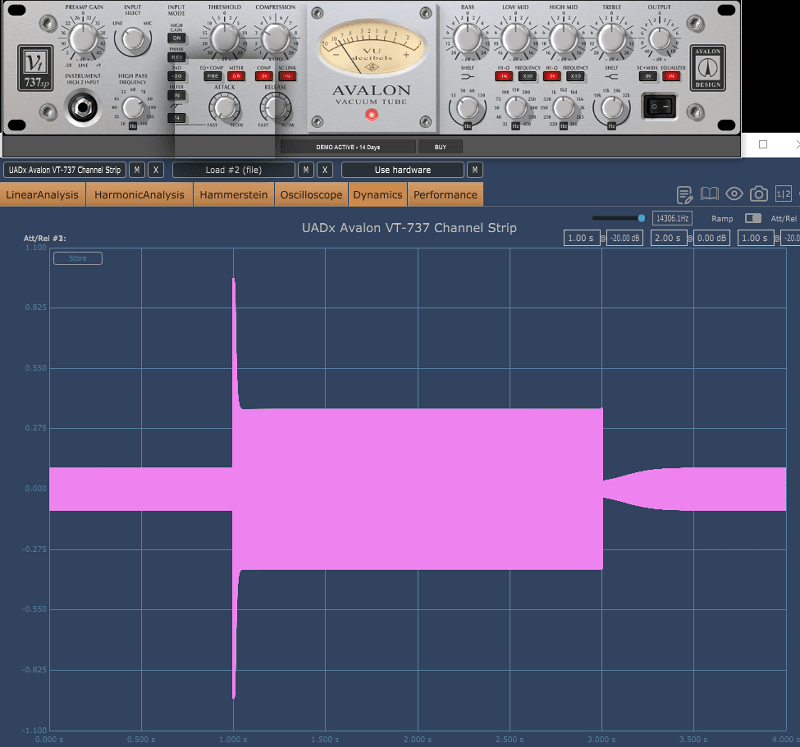Screen dimensions: 800x747
Task: Toggle the High Gain ON button
Action: pyautogui.click(x=177, y=38)
